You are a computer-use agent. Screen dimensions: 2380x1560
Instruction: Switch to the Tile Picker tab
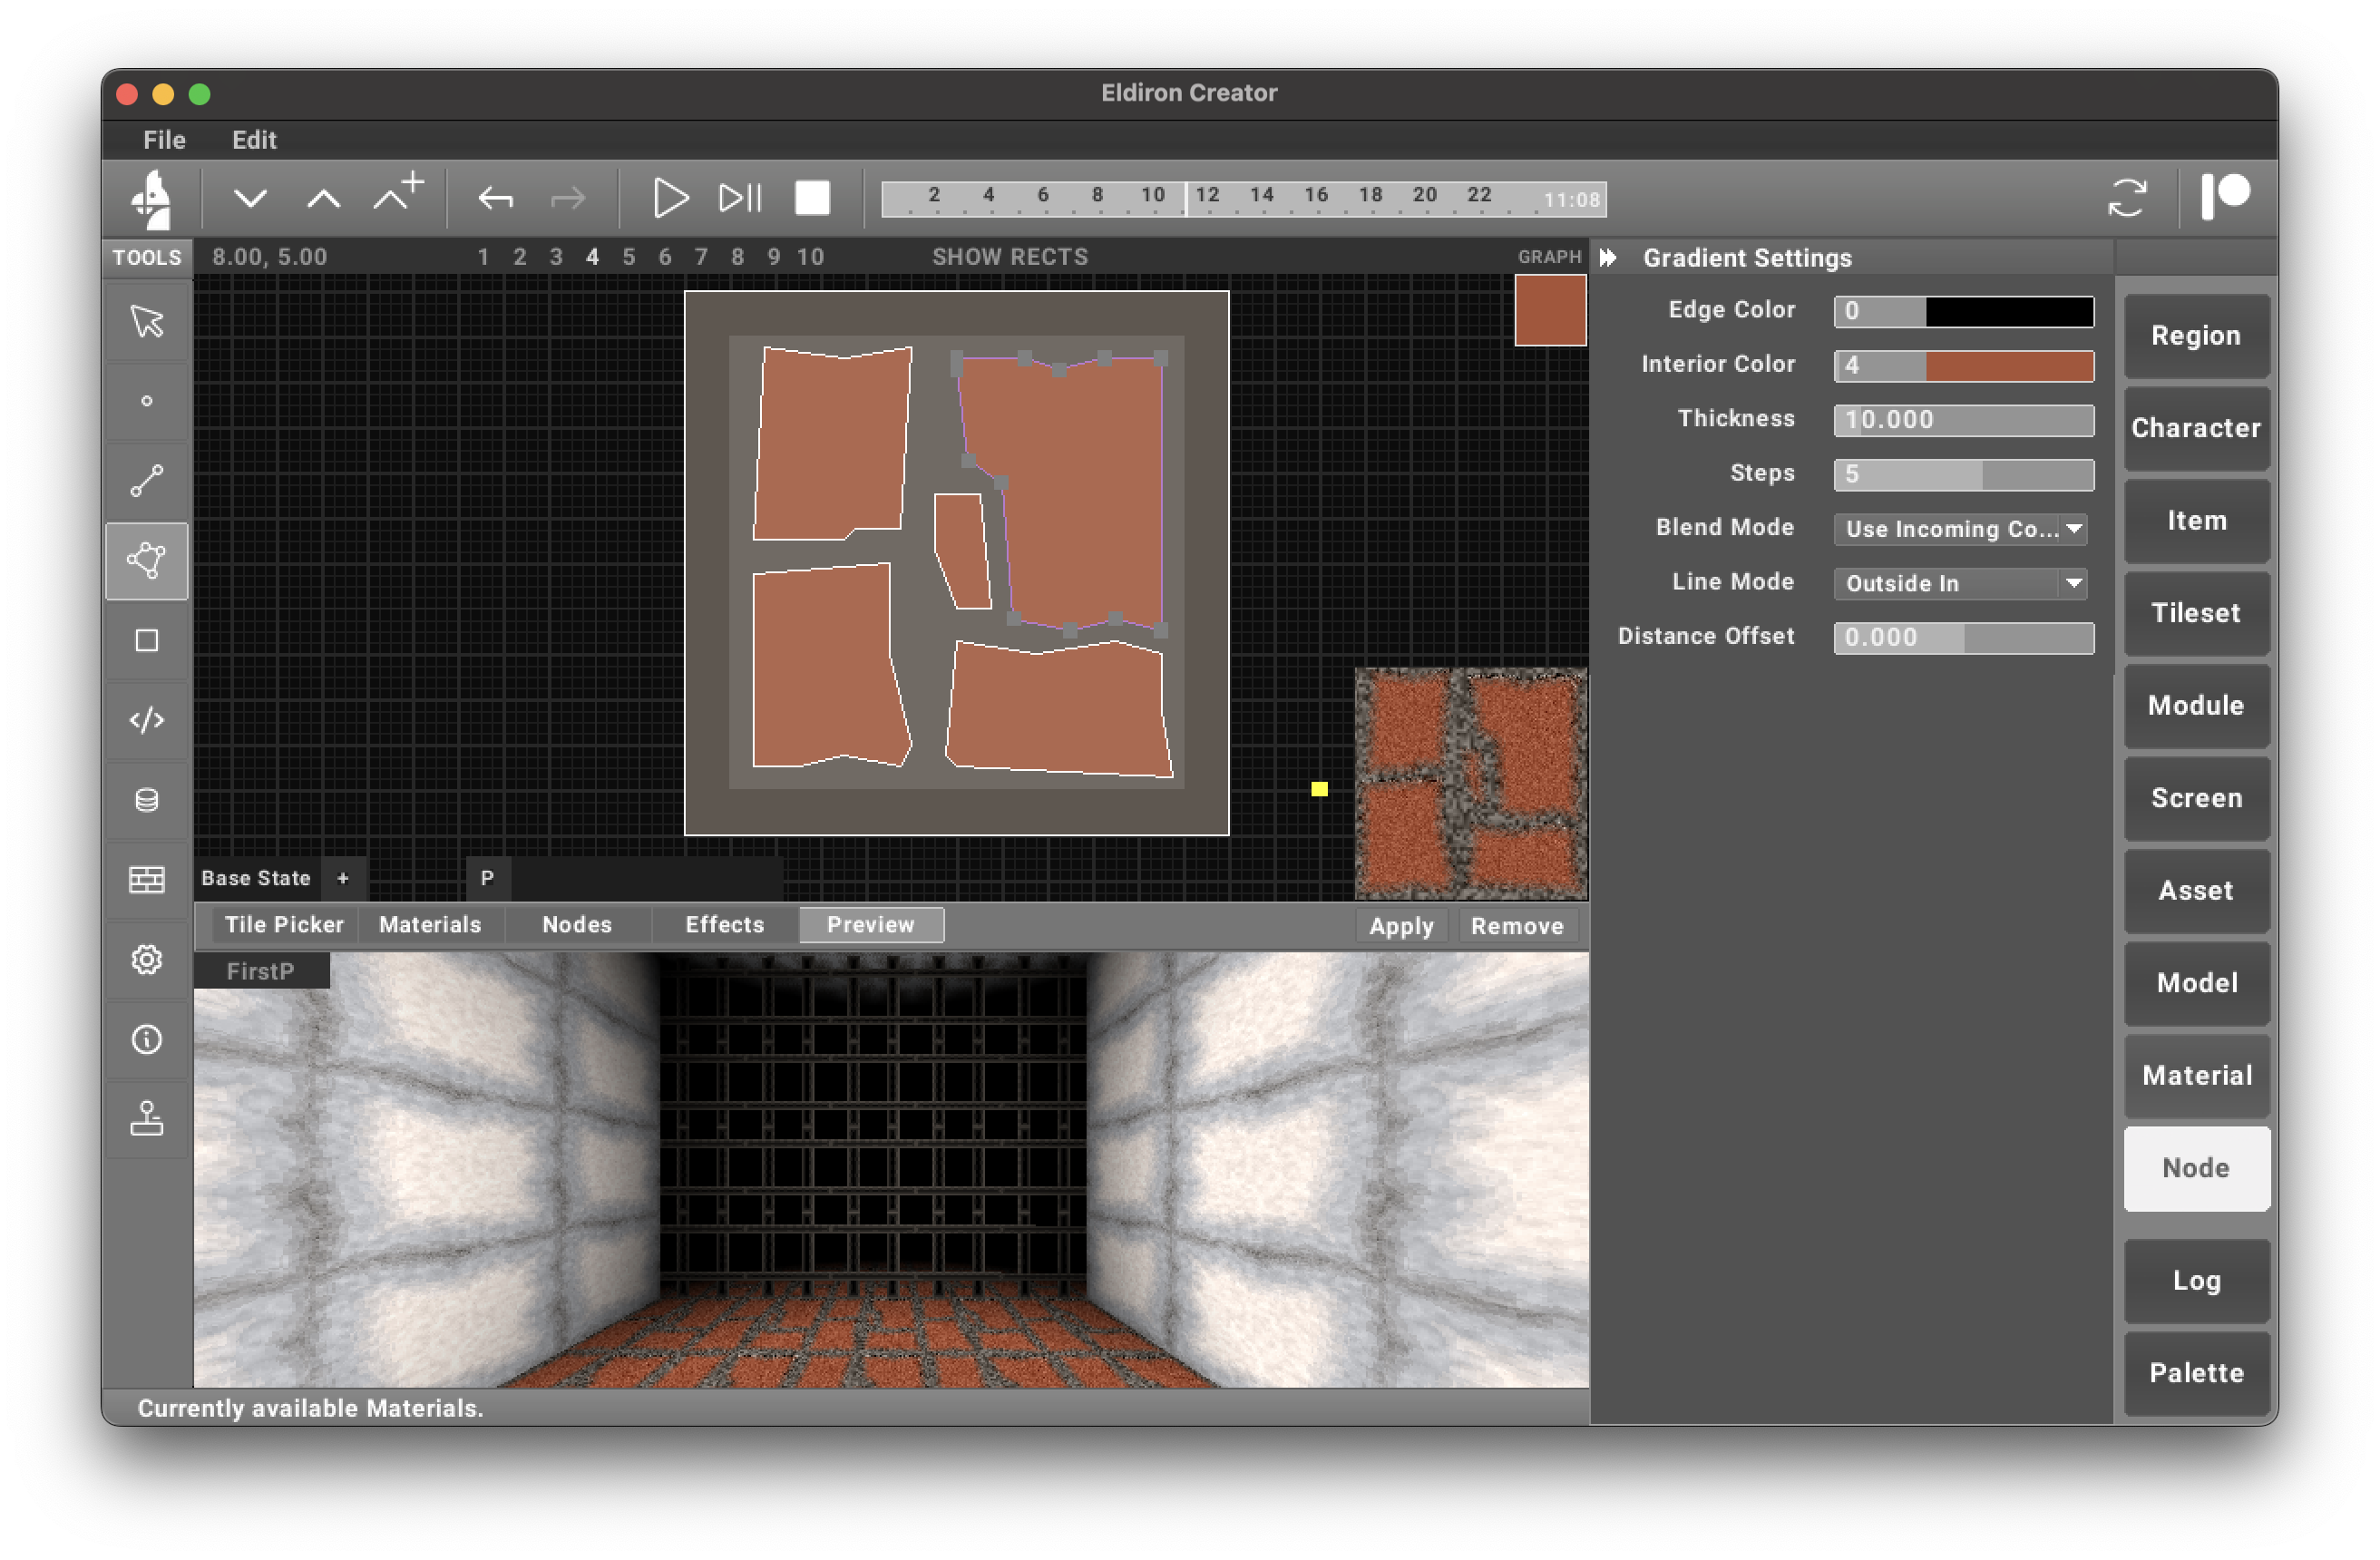284,925
